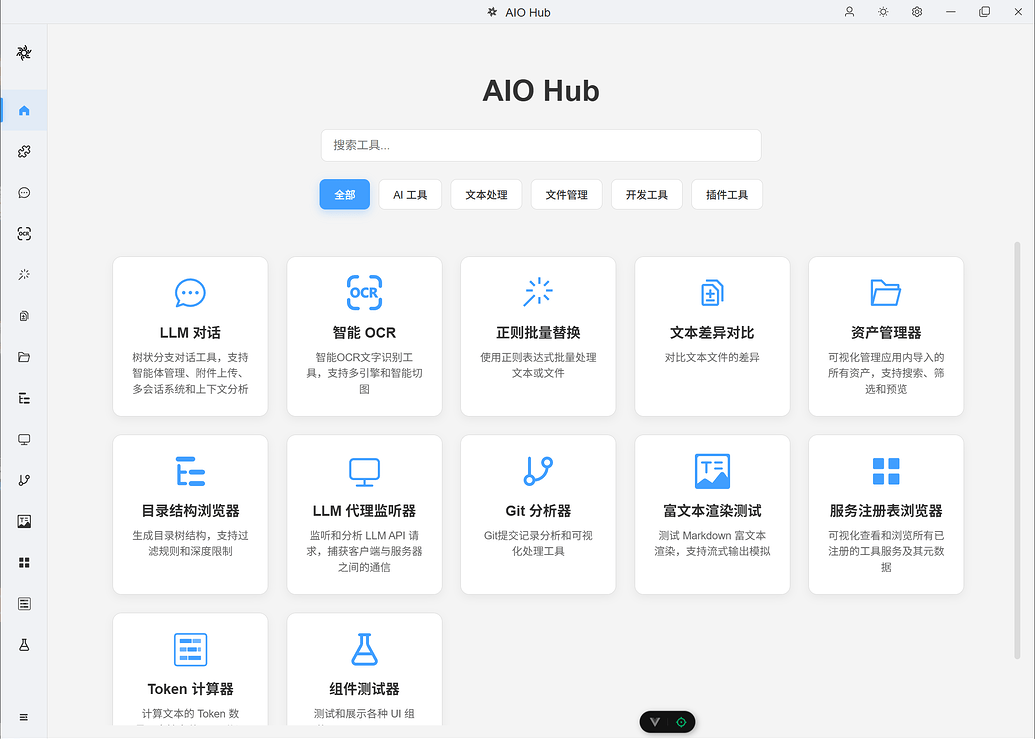Click description starting '测试 Markdown 富文本'
Viewport: 1035px width, 739px height.
pyautogui.click(x=712, y=543)
